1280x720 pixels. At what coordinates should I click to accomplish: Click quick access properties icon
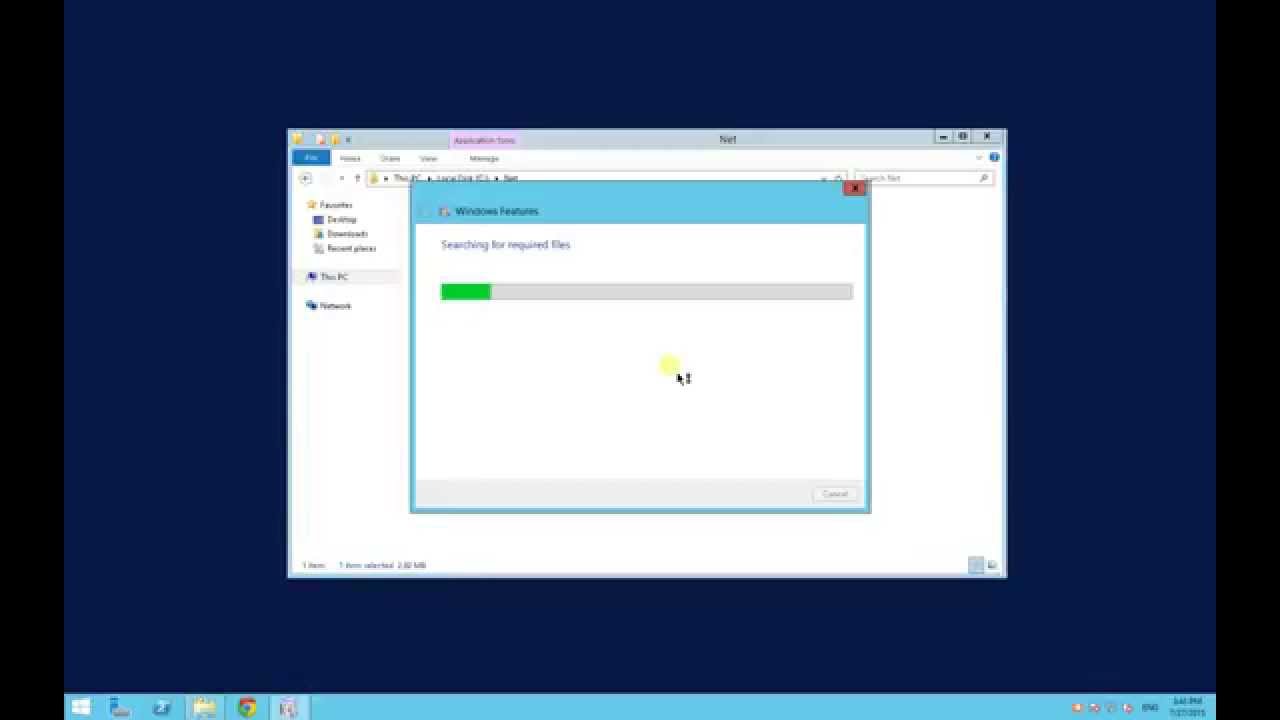coord(320,140)
